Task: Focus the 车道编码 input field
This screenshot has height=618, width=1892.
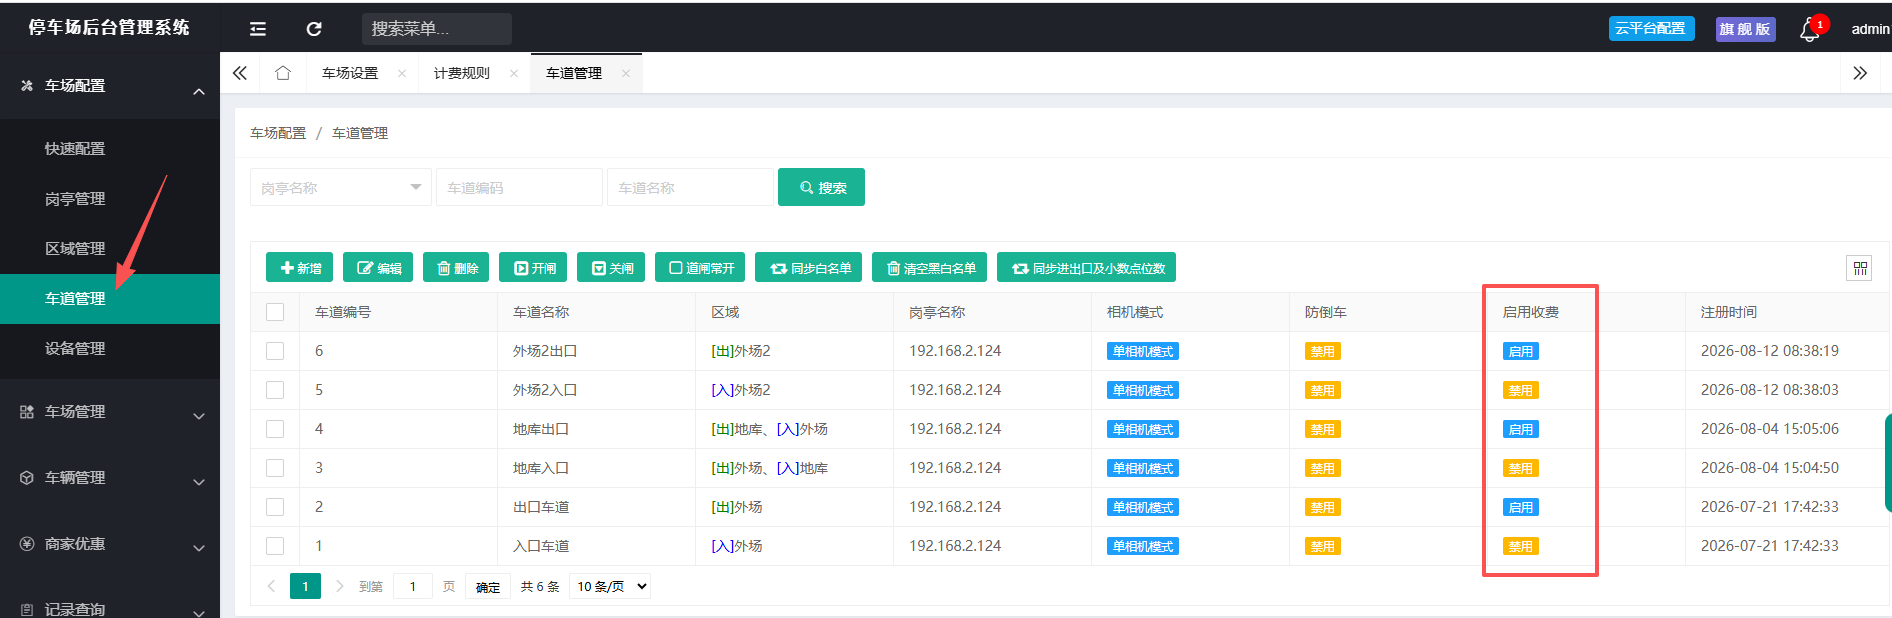Action: coord(519,187)
